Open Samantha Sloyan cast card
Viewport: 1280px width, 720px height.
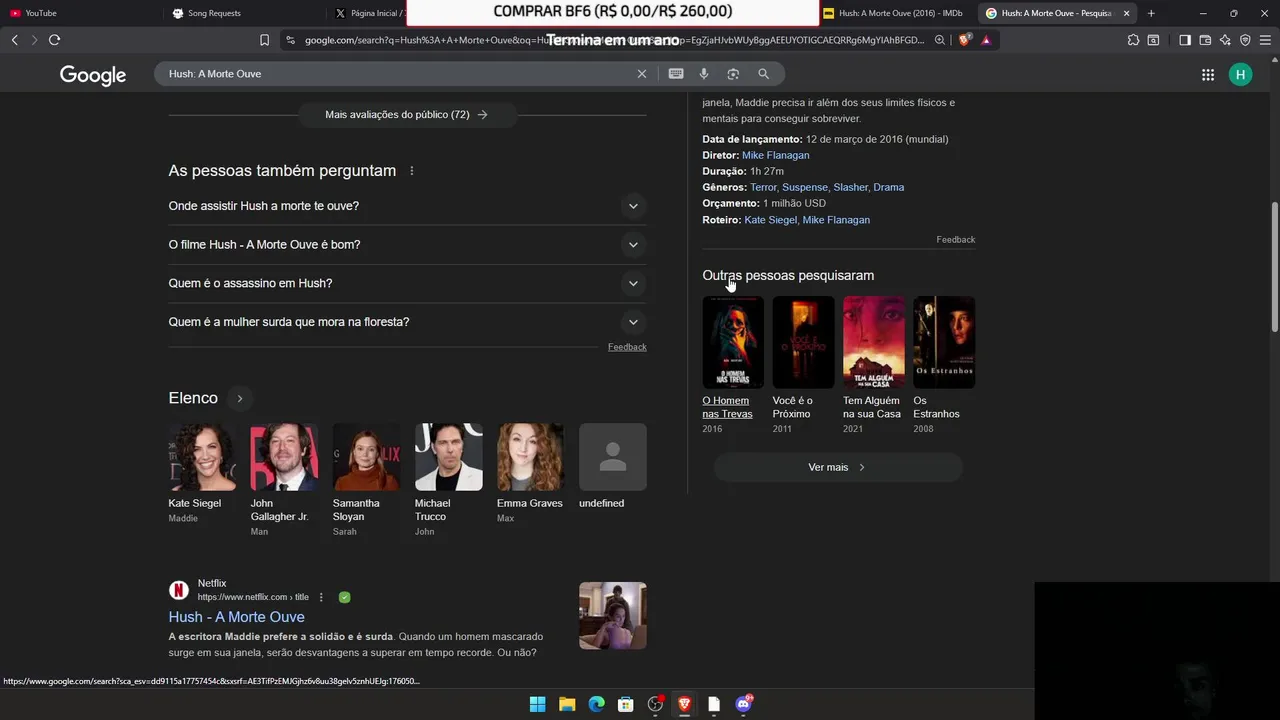tap(366, 480)
